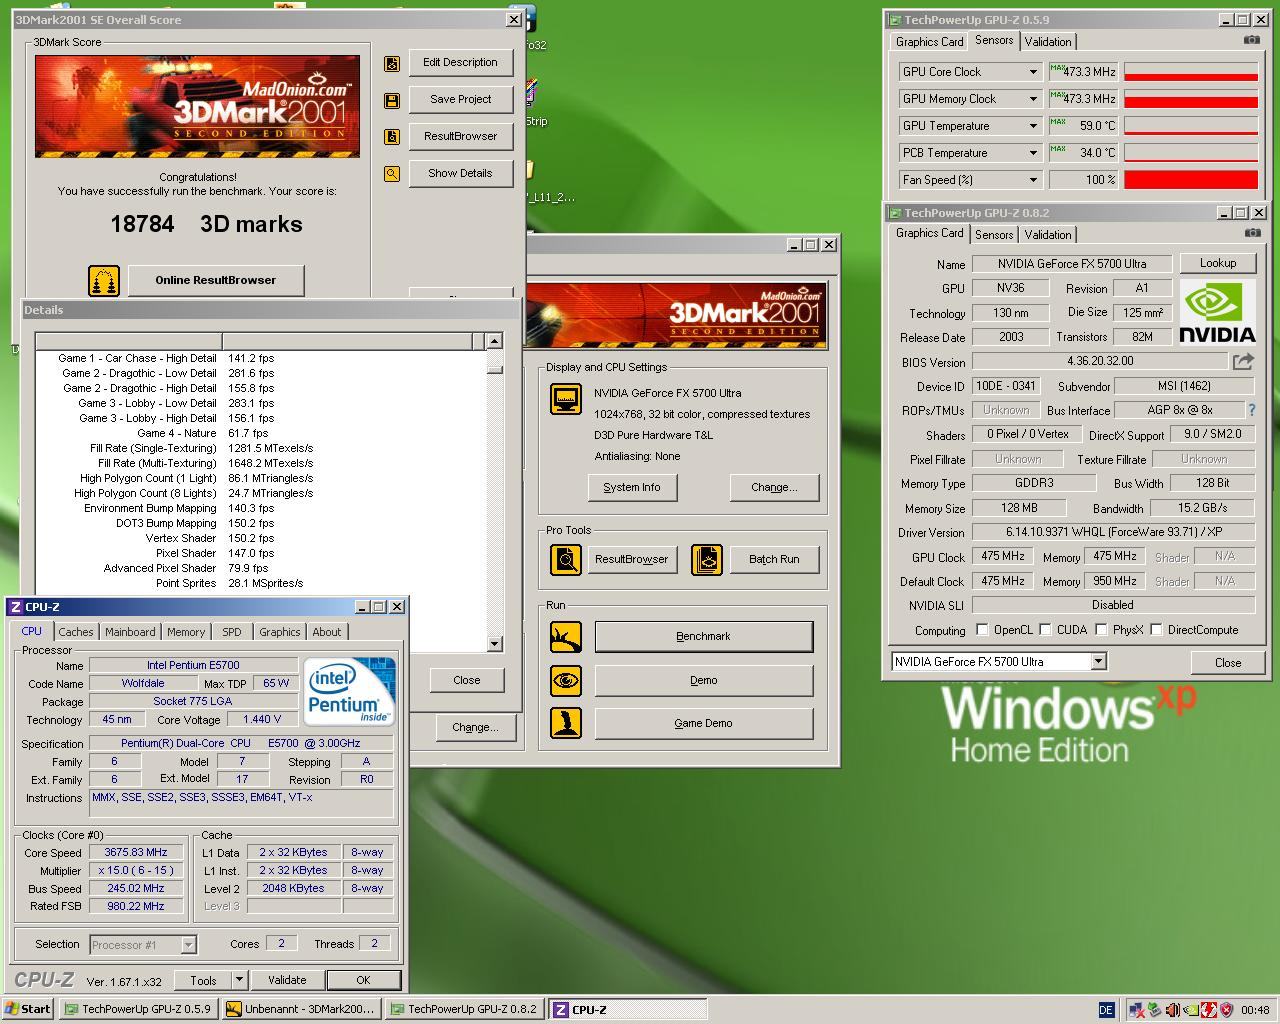Image resolution: width=1280 pixels, height=1024 pixels.
Task: Click the Lookup button in GPU-Z
Action: tap(1217, 263)
